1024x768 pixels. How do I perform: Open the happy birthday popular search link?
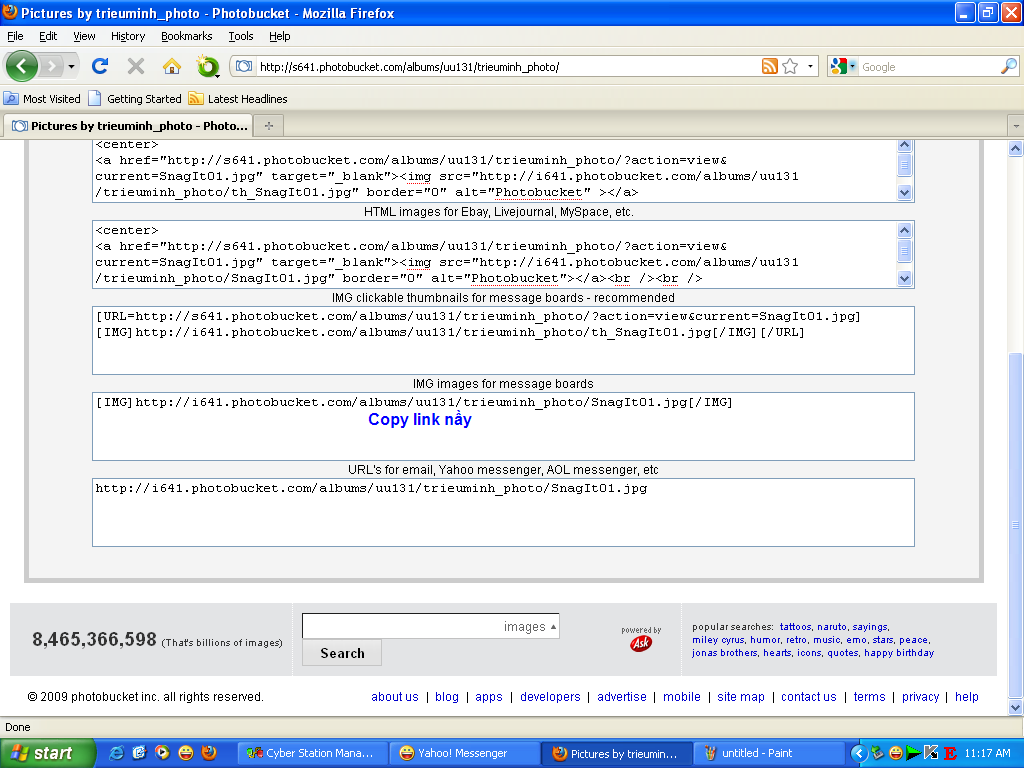click(899, 653)
